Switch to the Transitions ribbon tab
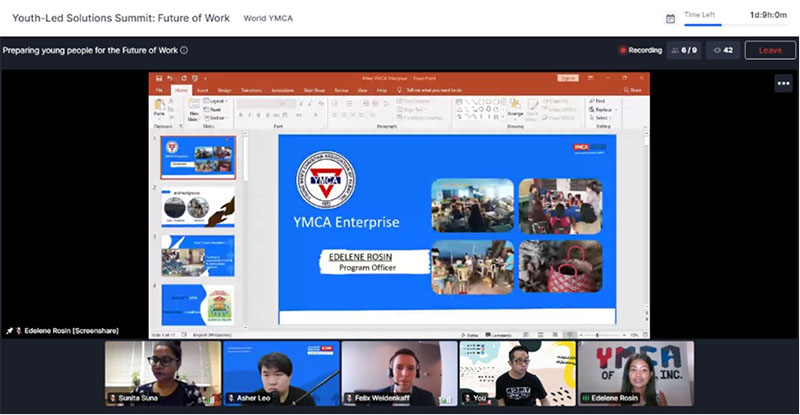Viewport: 800px width, 415px height. point(251,90)
